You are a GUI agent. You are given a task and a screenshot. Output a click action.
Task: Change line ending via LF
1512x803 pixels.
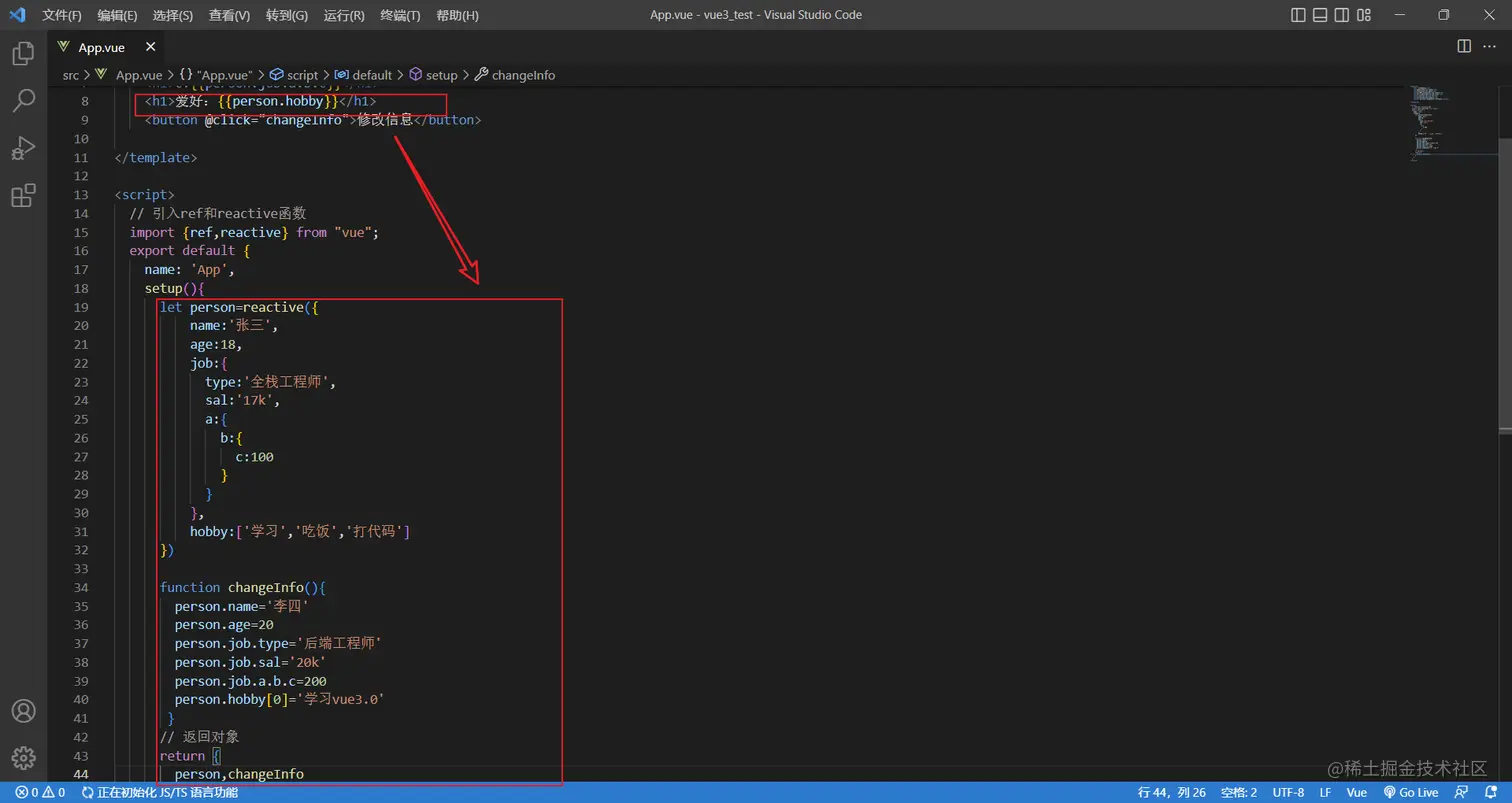tap(1325, 792)
